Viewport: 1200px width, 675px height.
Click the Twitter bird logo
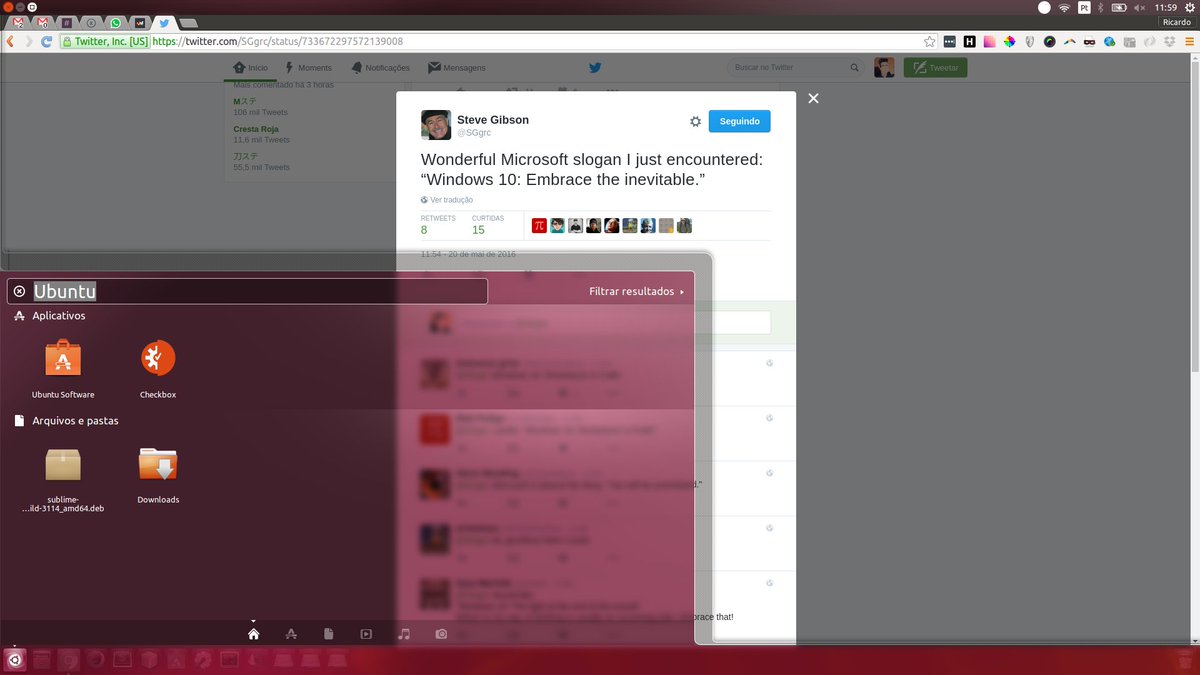coord(595,68)
